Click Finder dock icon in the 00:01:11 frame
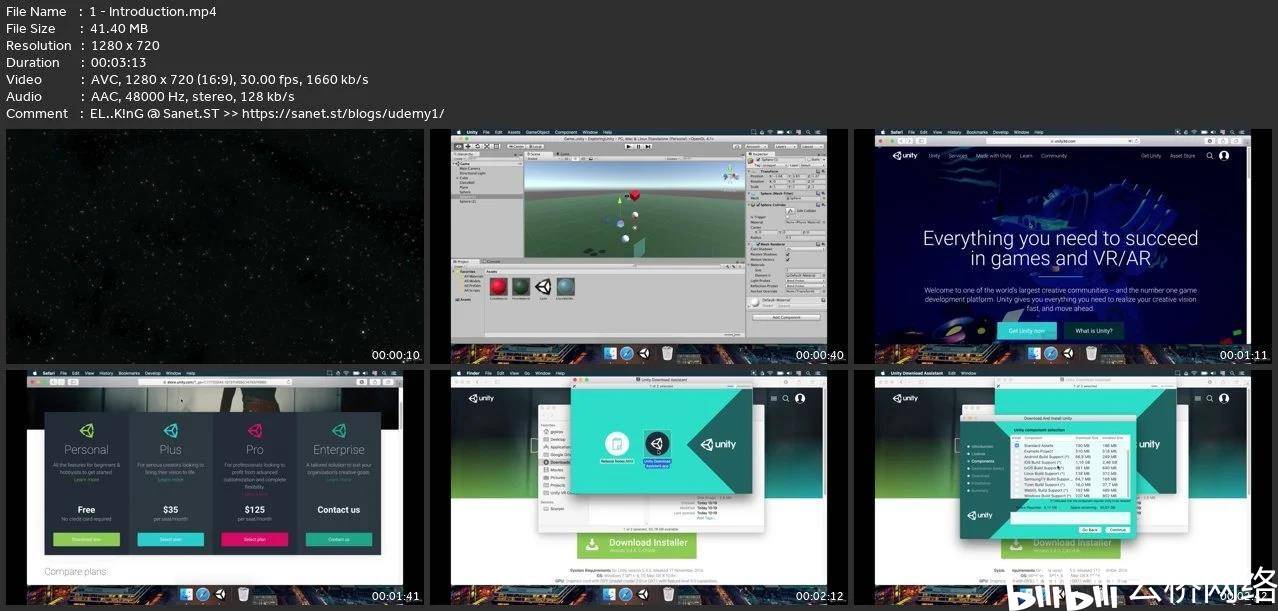1278x611 pixels. point(1033,352)
